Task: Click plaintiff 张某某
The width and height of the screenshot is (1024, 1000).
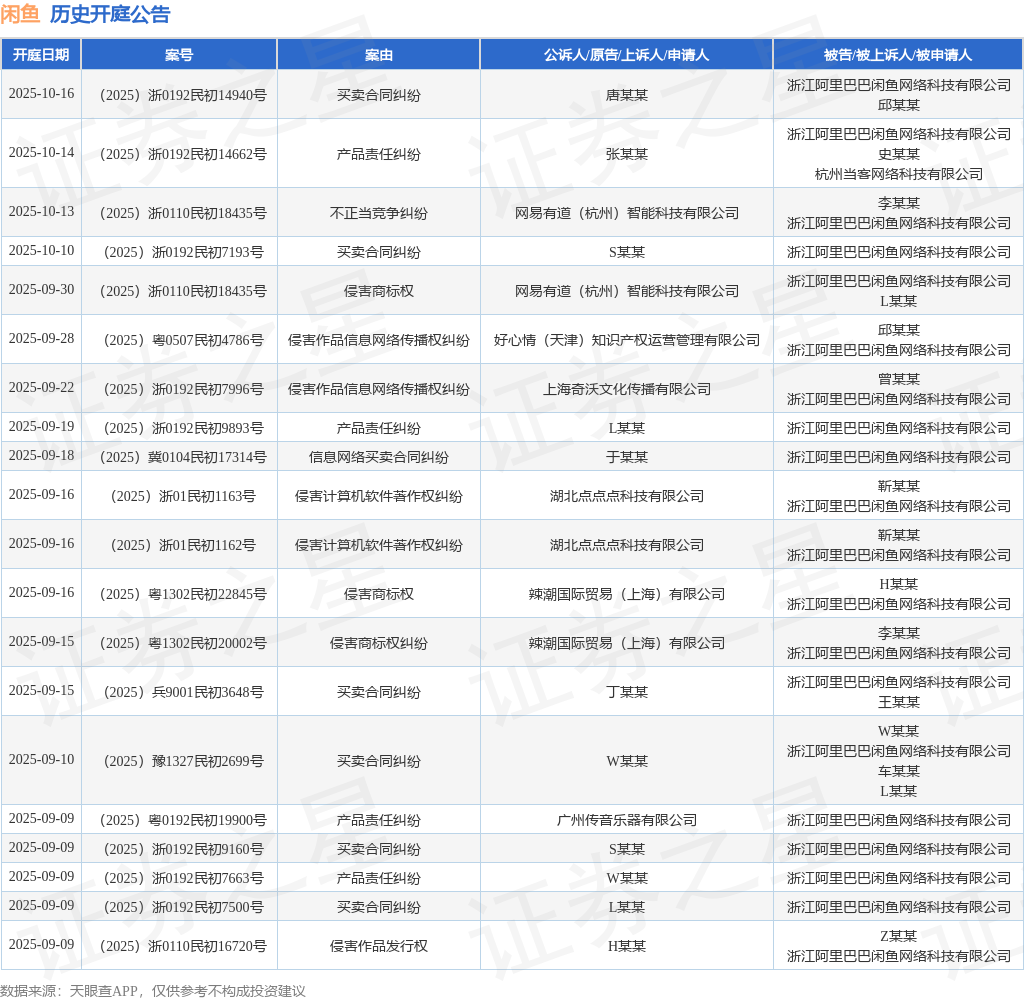Action: (627, 155)
